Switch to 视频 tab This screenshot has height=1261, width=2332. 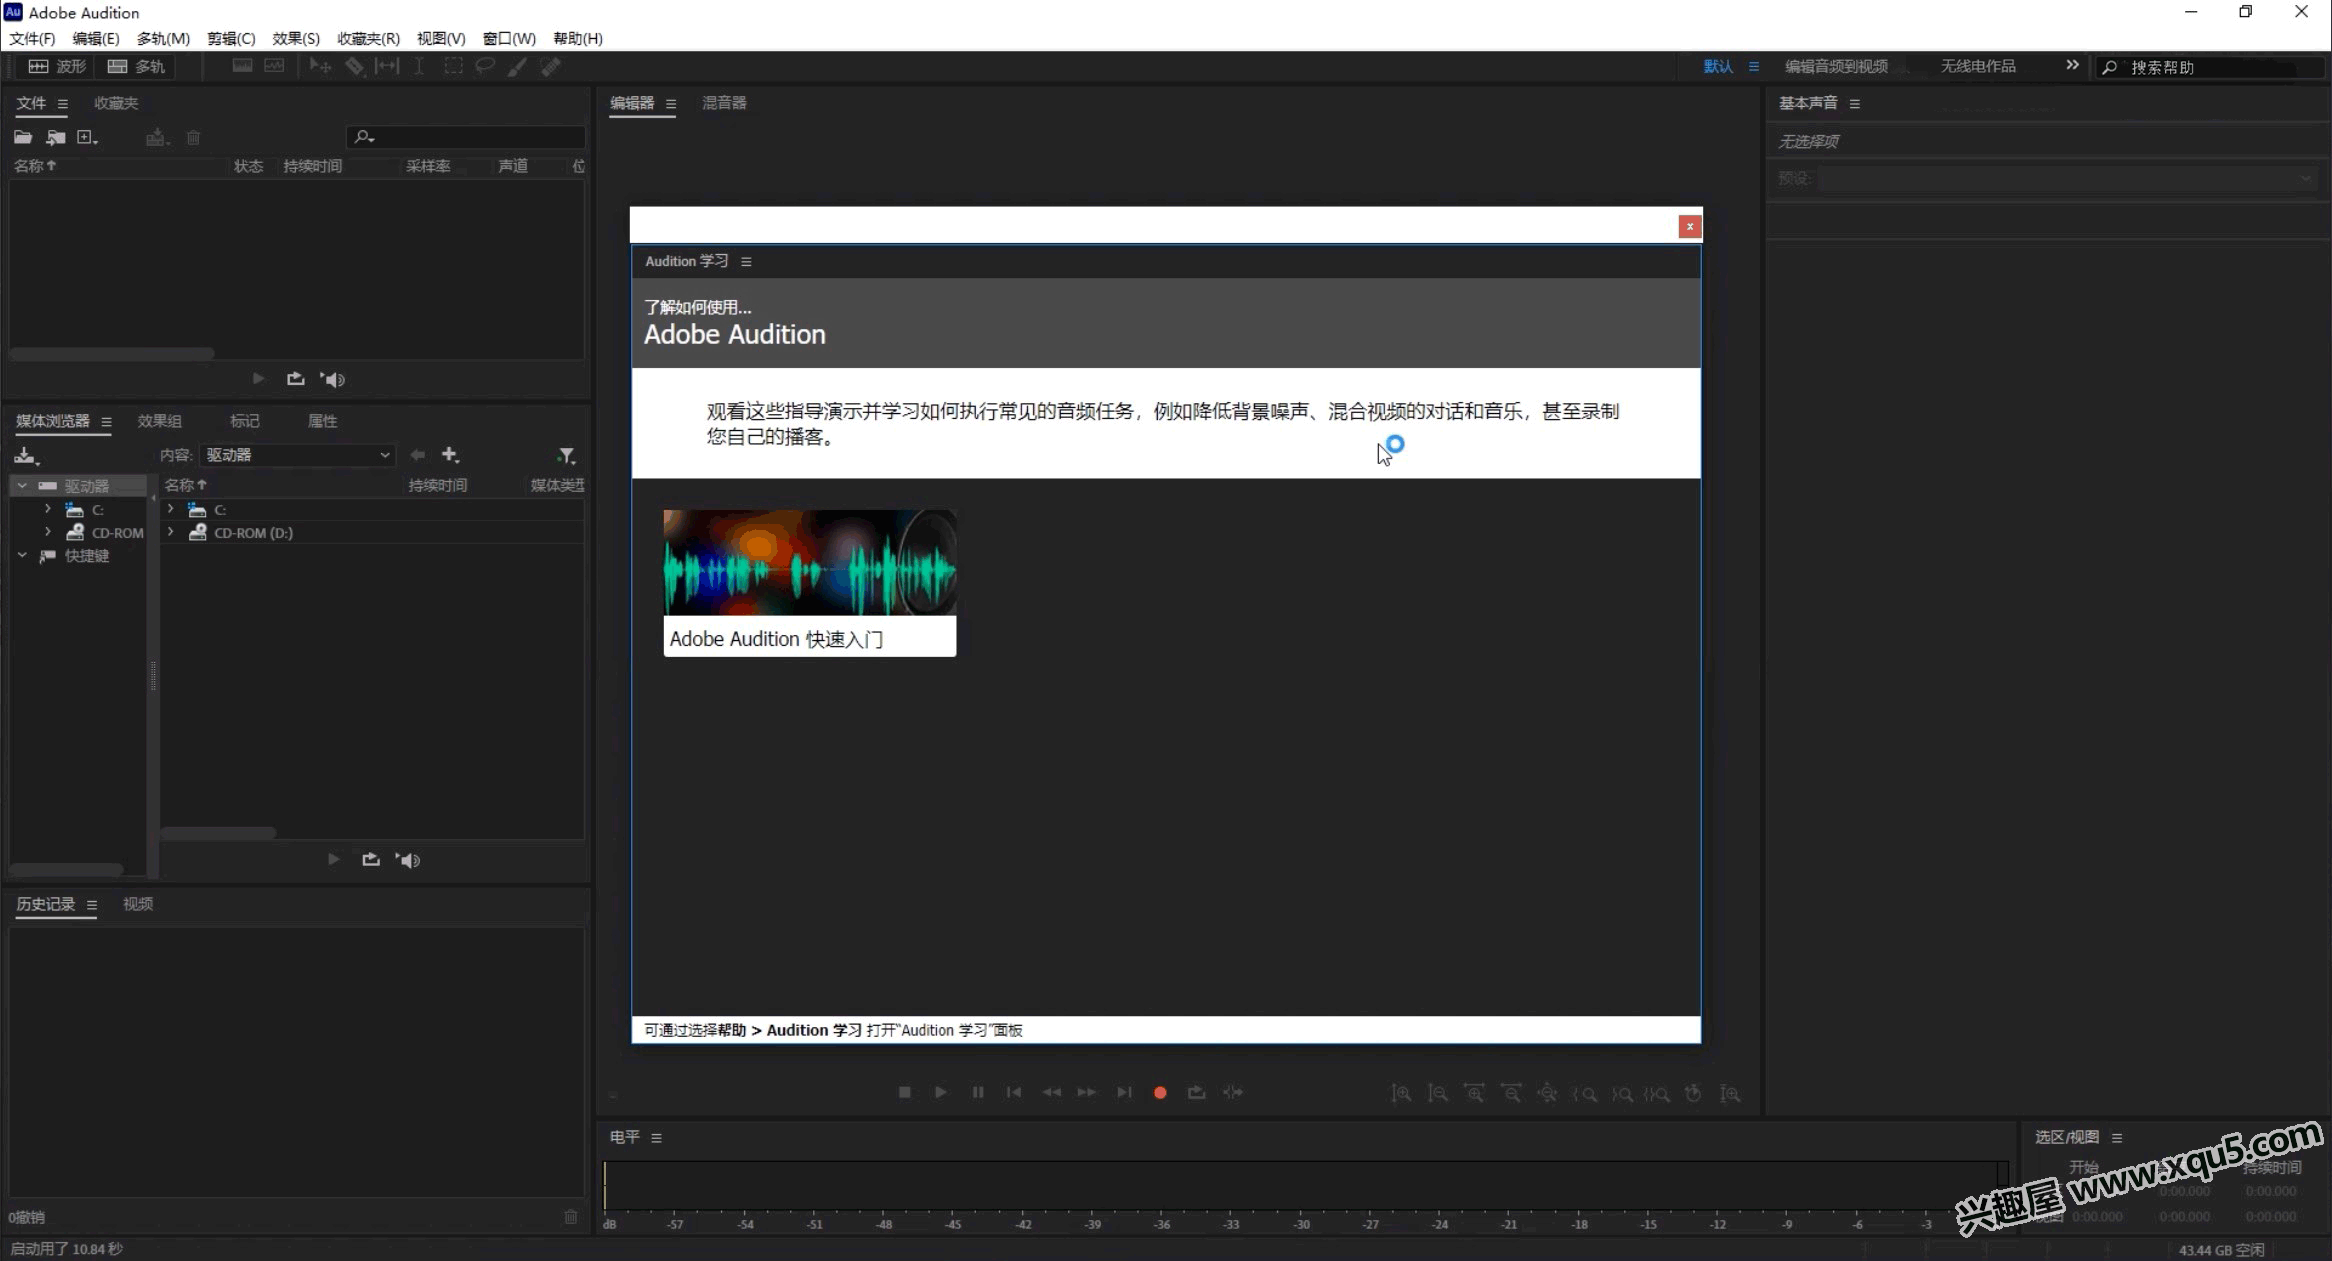click(138, 904)
